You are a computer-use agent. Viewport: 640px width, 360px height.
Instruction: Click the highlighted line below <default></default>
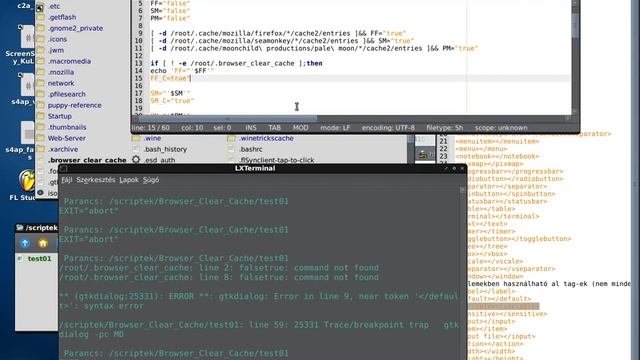click(x=502, y=307)
